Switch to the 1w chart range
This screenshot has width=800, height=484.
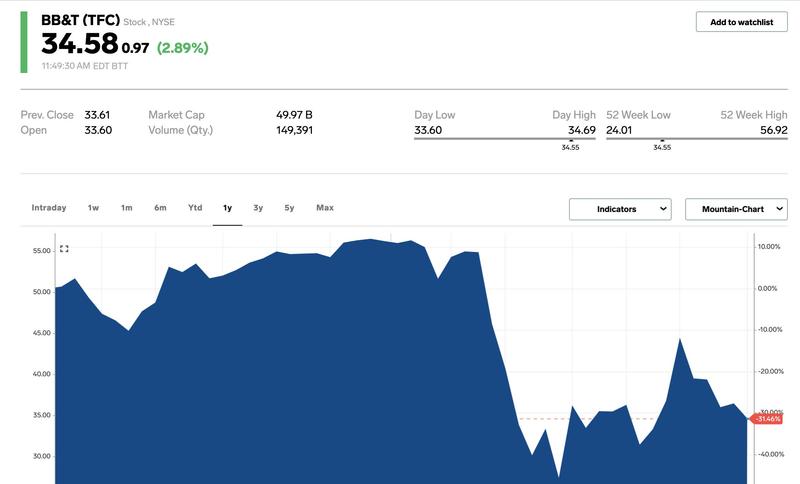click(93, 208)
